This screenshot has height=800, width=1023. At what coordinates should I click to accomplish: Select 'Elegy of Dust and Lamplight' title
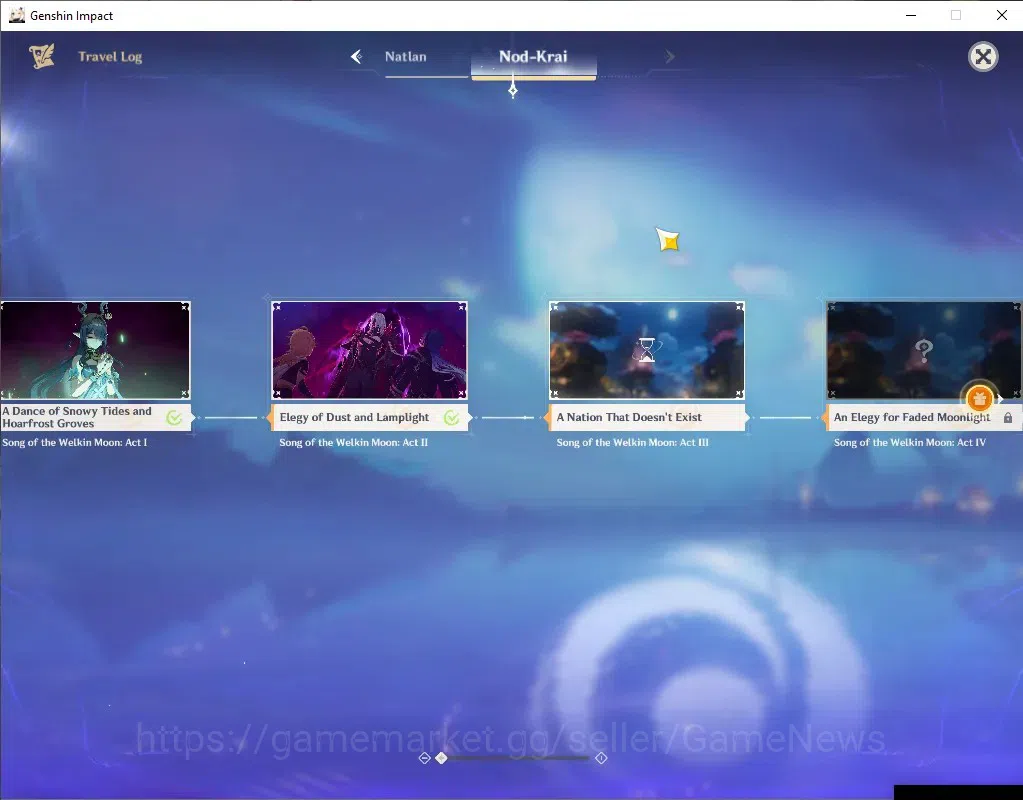(354, 417)
